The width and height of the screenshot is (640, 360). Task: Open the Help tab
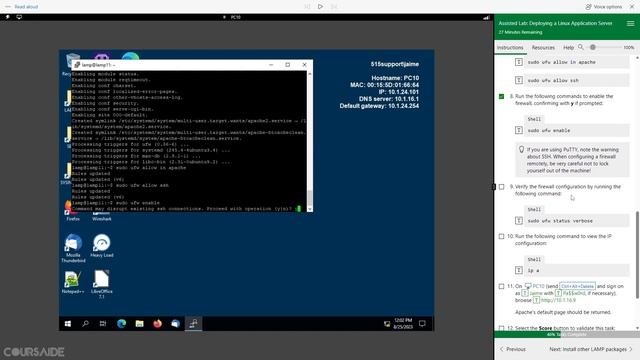[x=568, y=48]
